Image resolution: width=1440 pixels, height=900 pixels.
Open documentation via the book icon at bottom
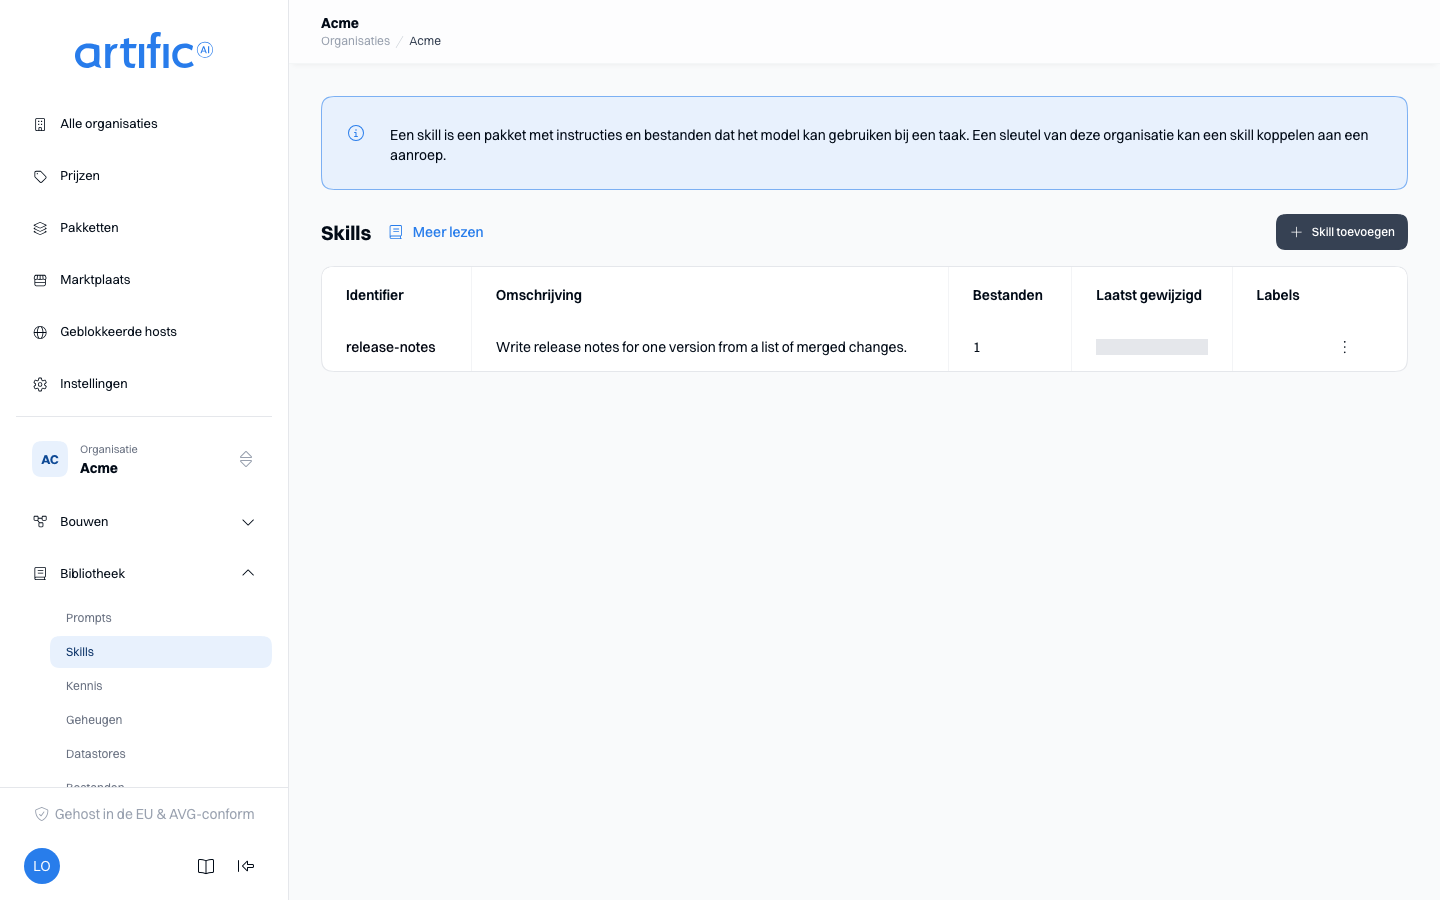206,866
